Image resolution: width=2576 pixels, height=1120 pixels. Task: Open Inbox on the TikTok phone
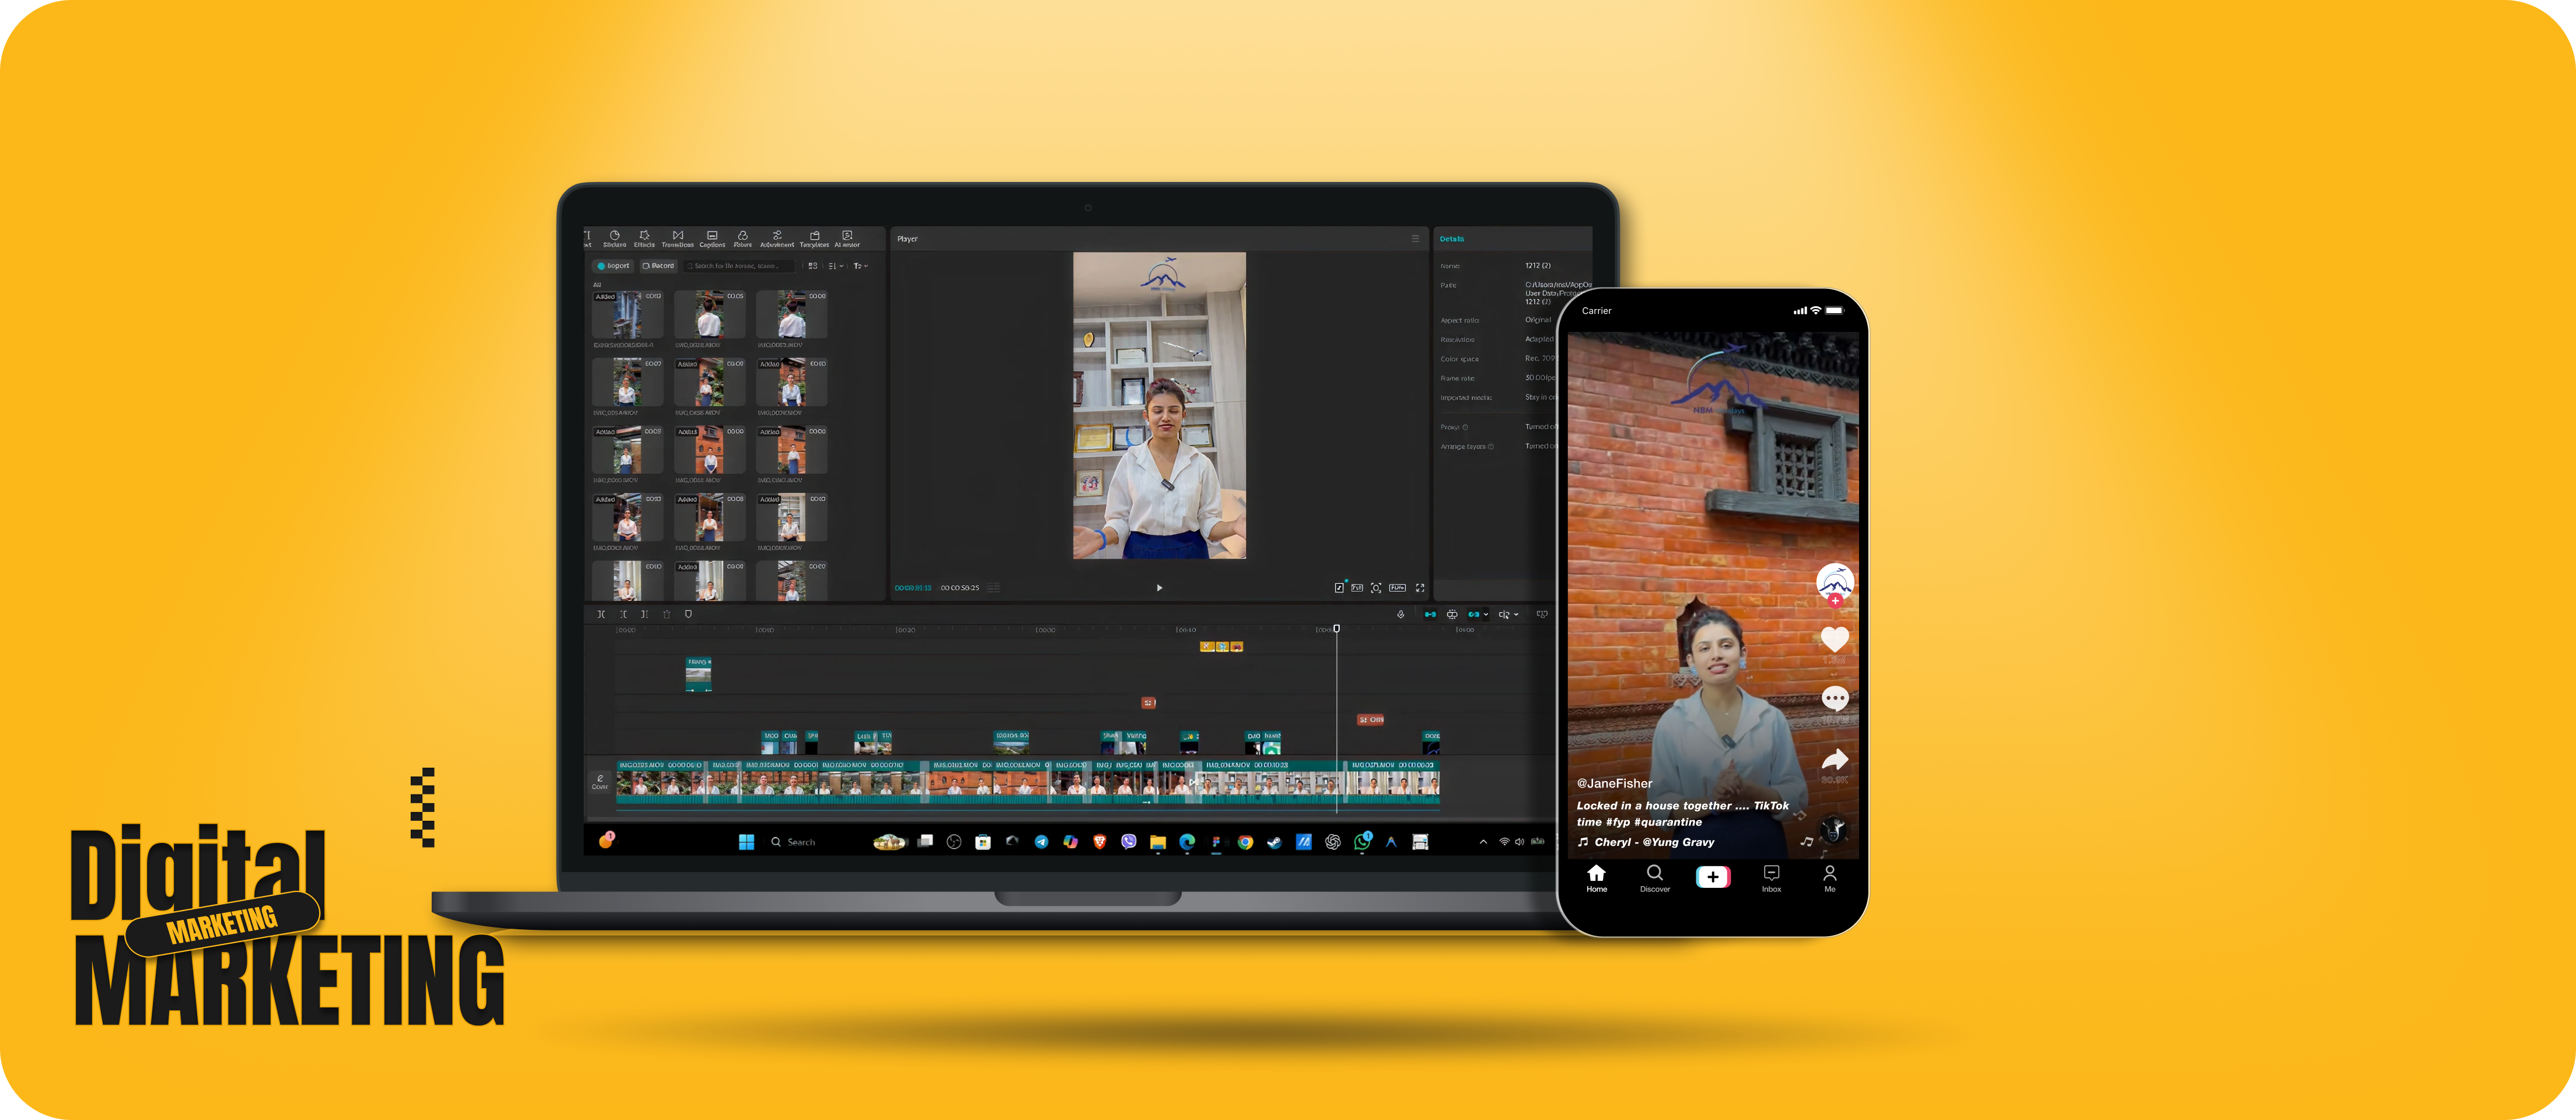[1771, 878]
